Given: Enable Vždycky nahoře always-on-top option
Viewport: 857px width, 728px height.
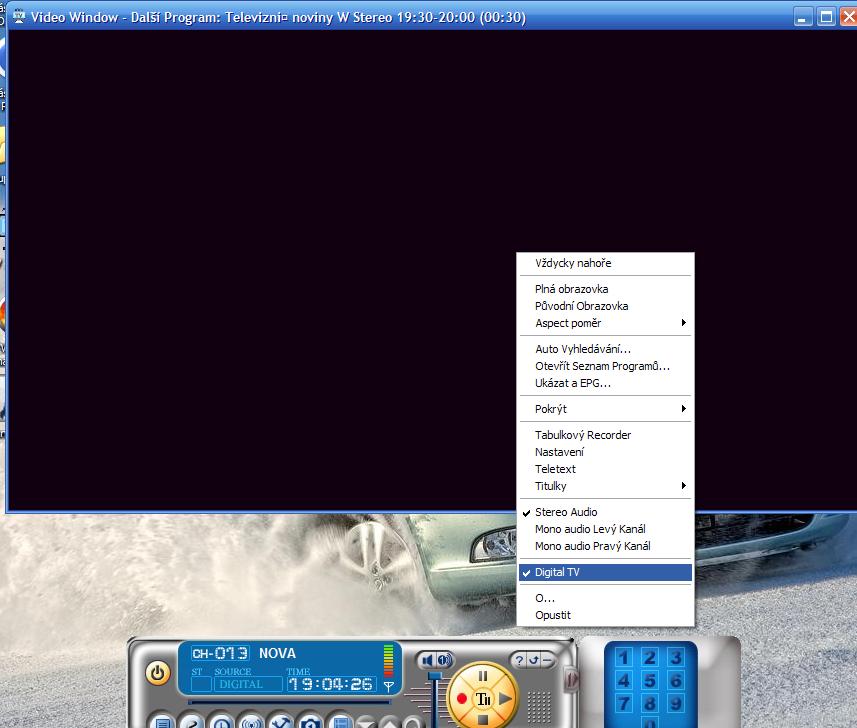Looking at the screenshot, I should [x=573, y=263].
